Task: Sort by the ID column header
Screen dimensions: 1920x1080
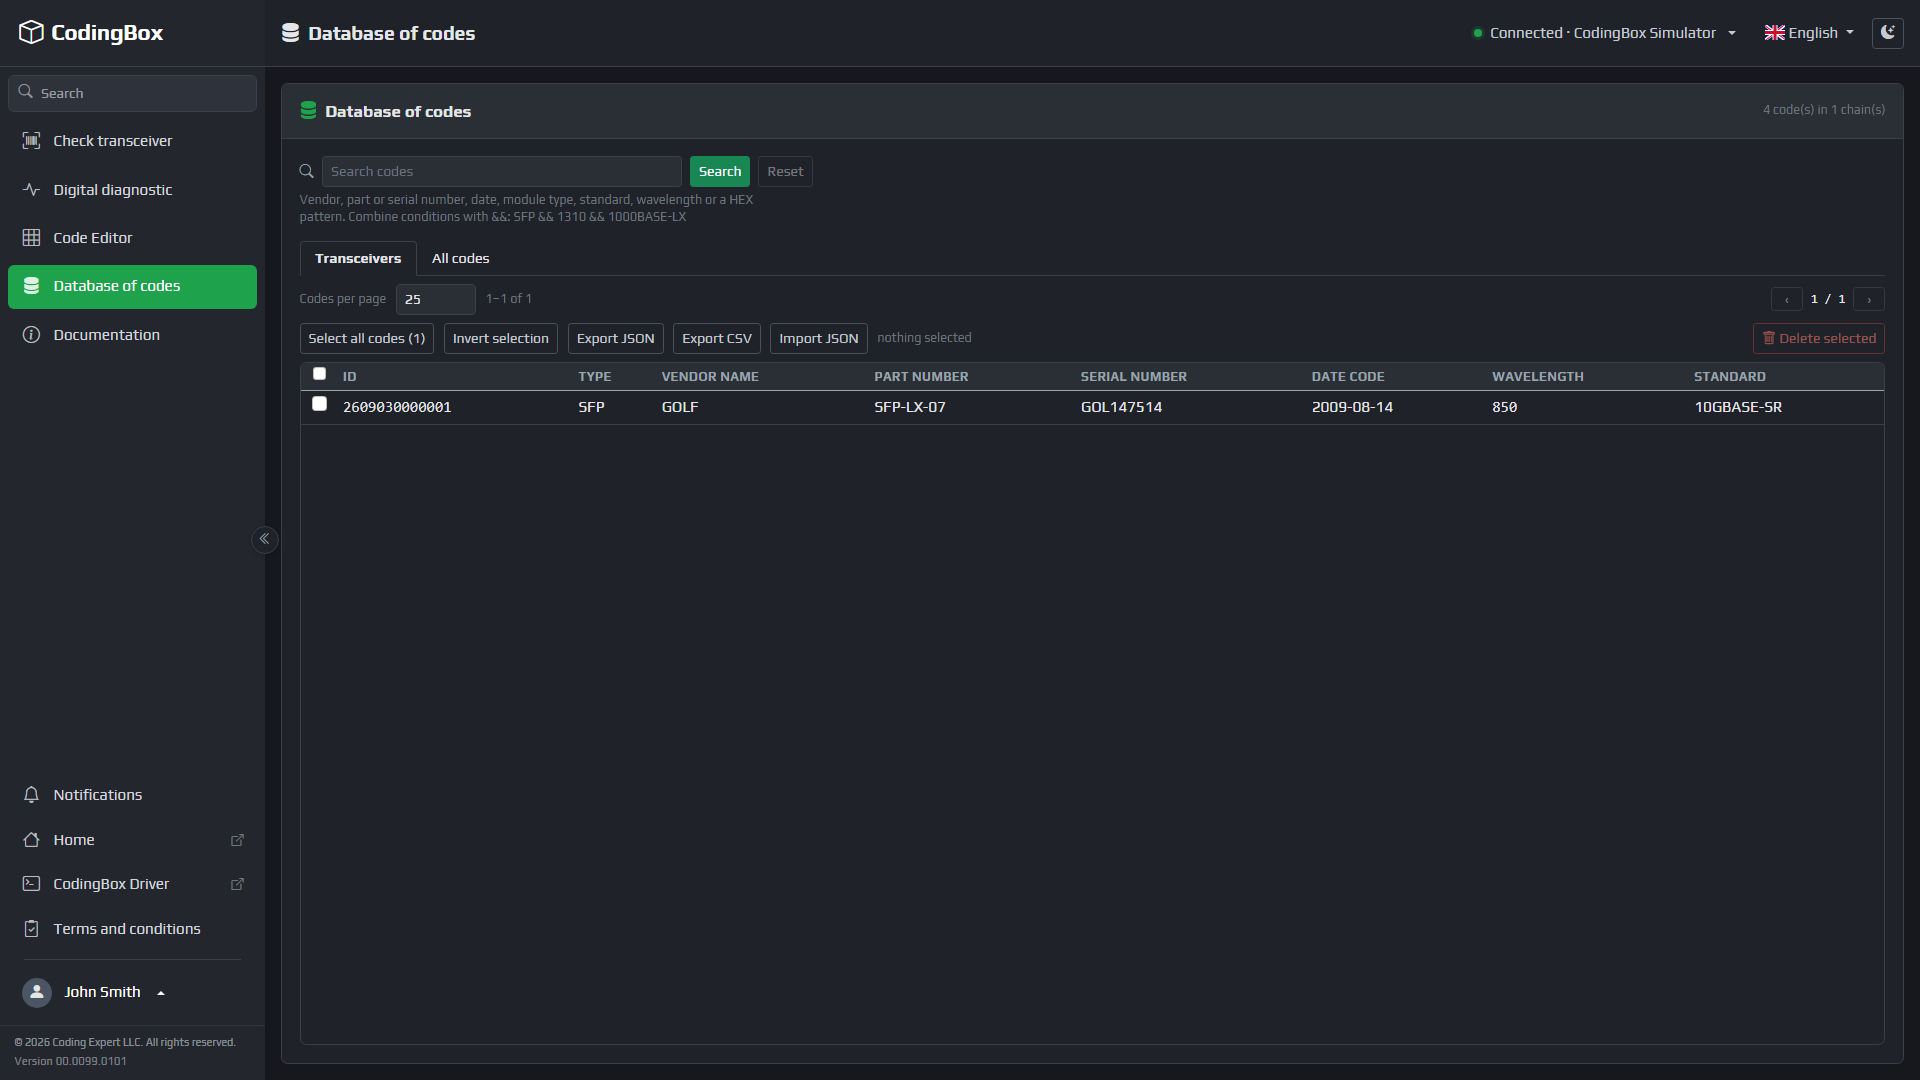Action: pos(350,377)
